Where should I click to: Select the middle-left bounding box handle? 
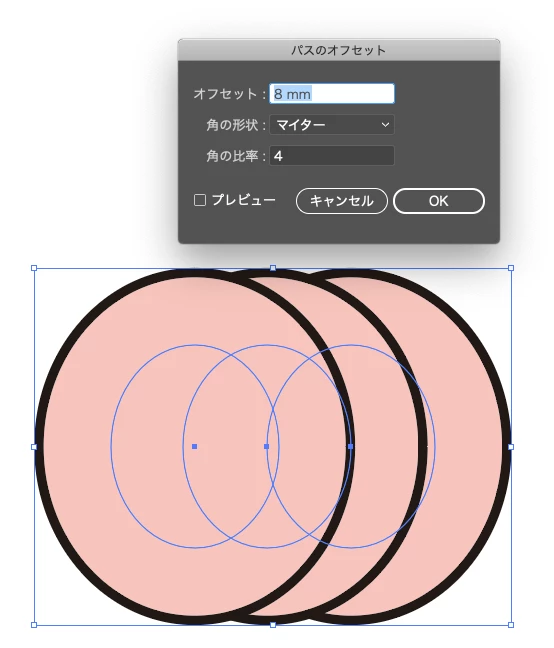[34, 447]
